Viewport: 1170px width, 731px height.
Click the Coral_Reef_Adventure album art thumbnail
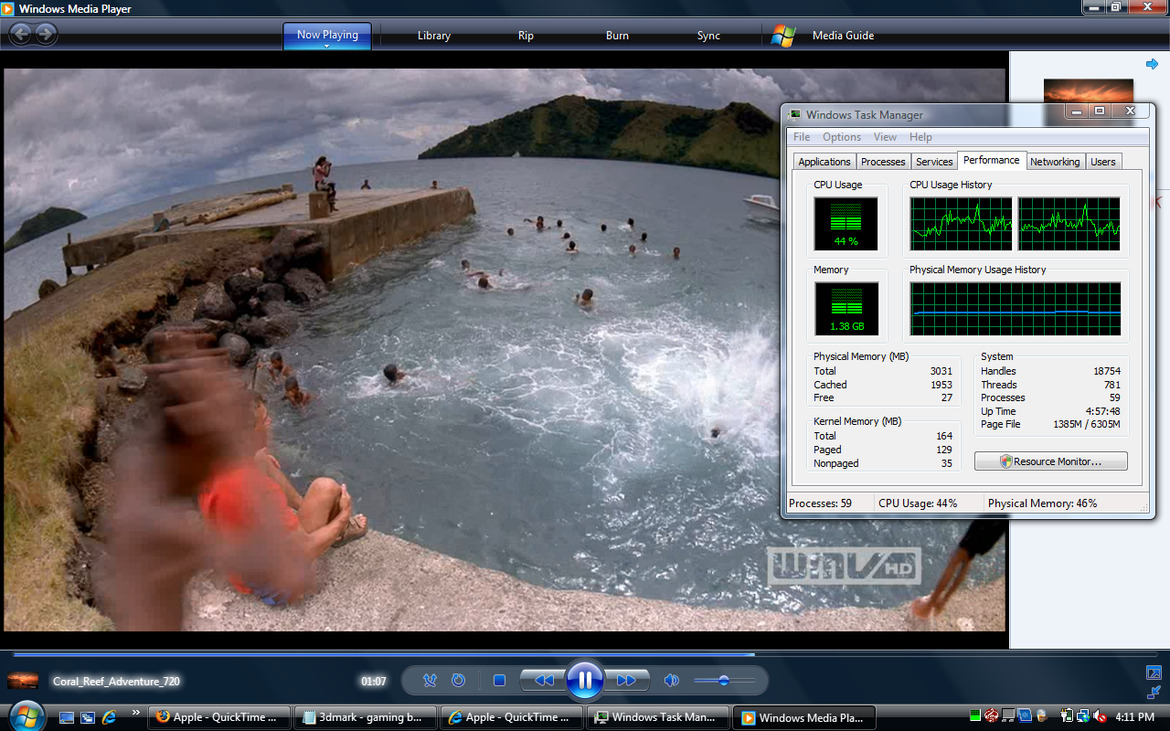pos(22,680)
